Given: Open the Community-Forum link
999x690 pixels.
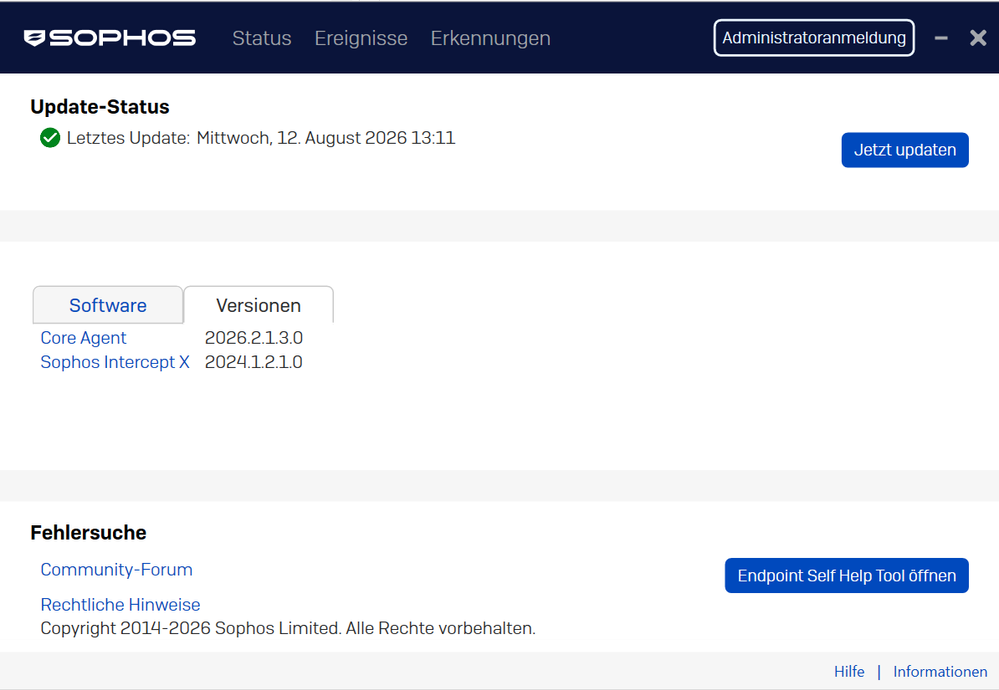Looking at the screenshot, I should pos(117,570).
